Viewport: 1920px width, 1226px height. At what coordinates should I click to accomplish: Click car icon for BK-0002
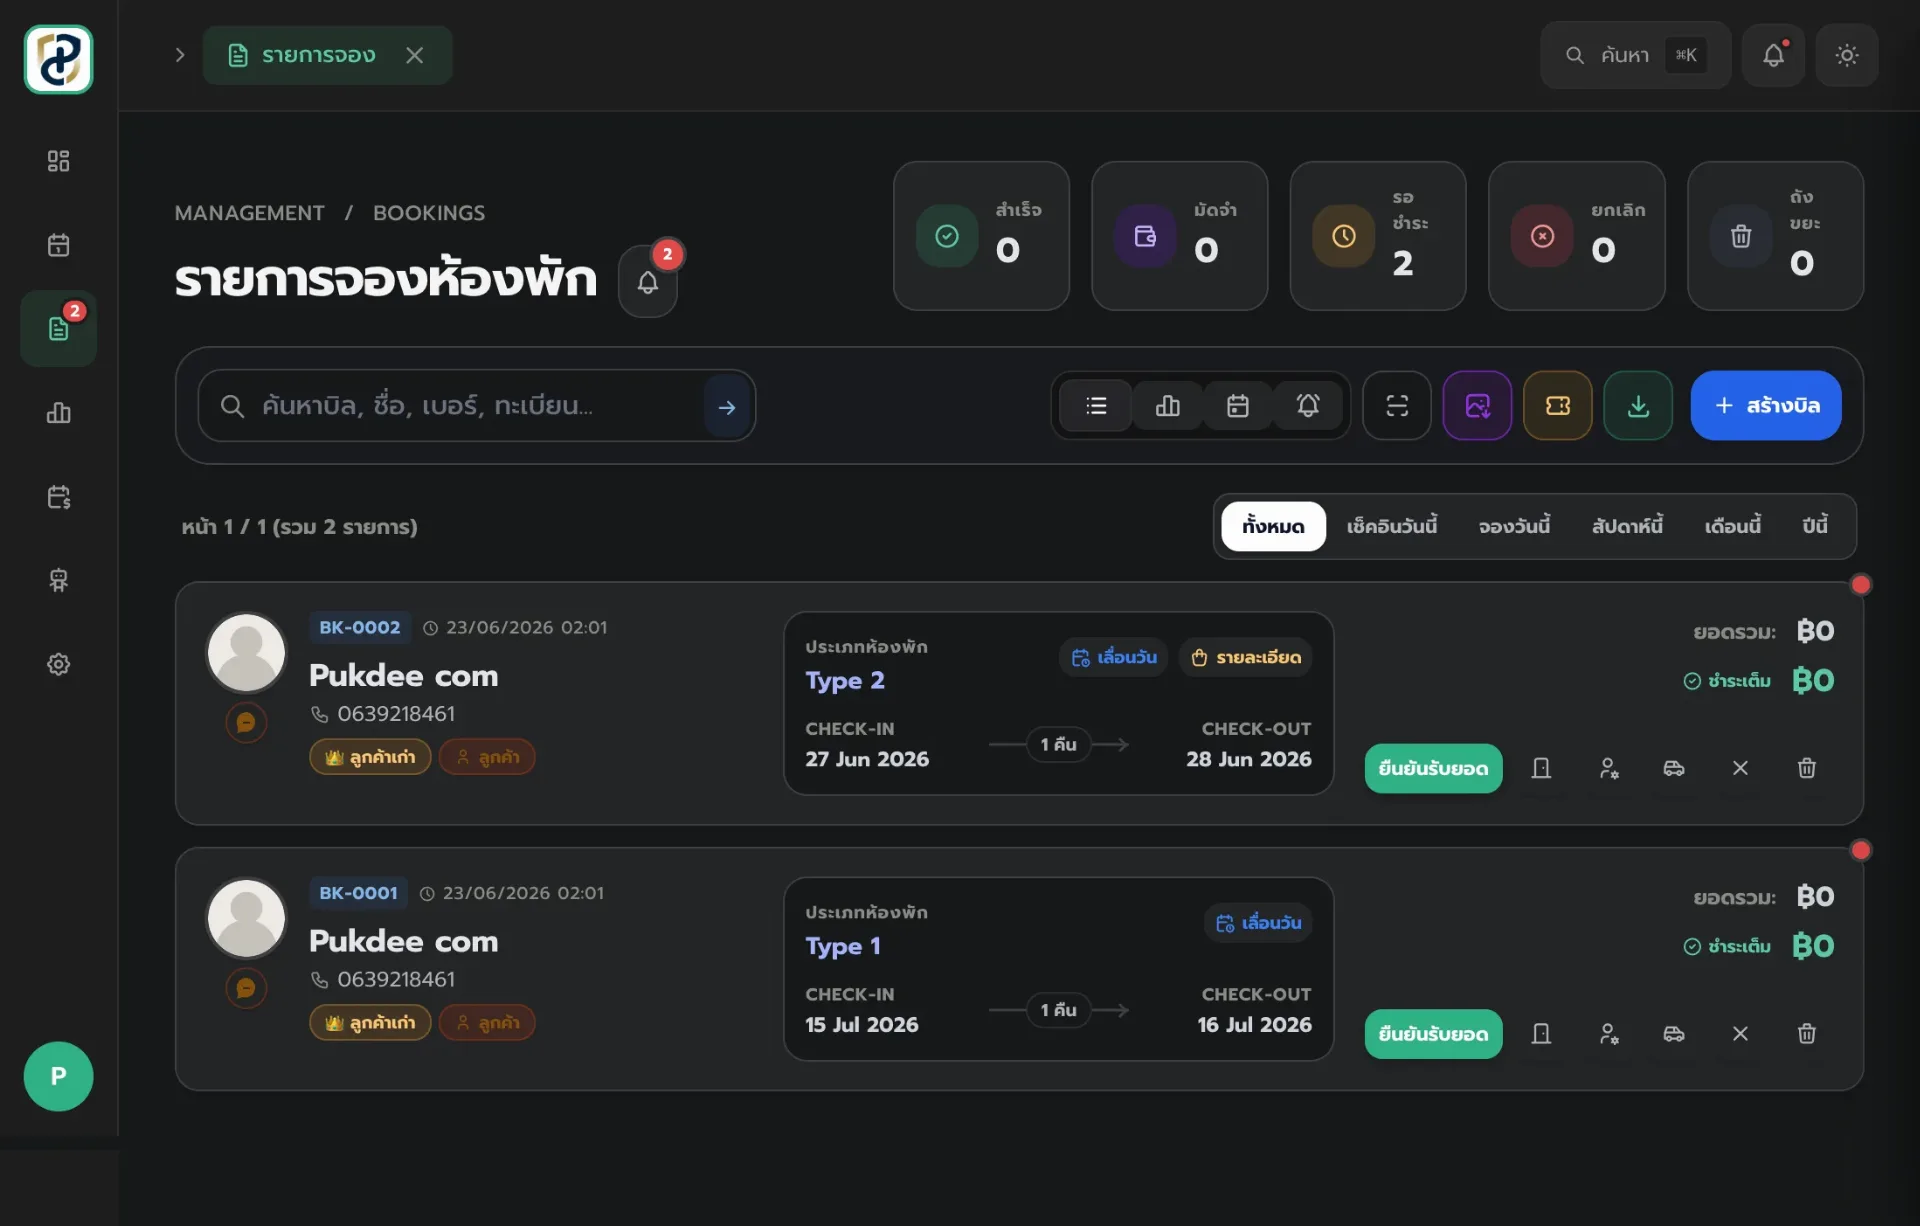[1674, 768]
